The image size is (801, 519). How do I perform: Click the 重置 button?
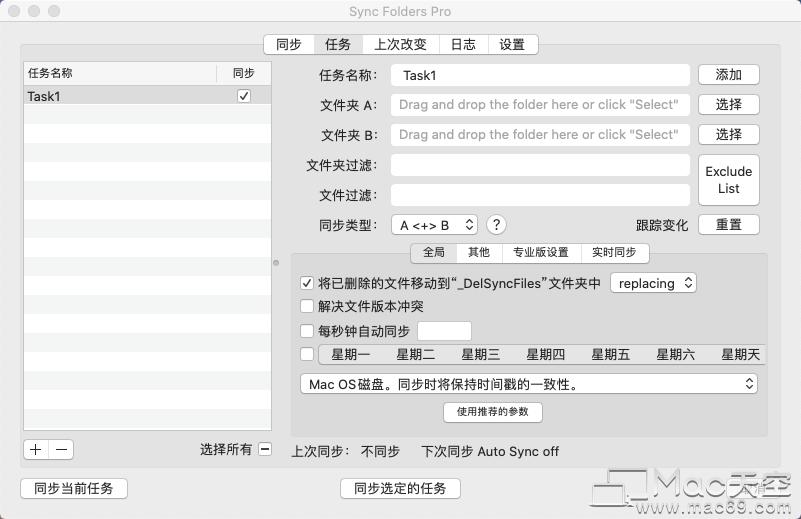(x=728, y=225)
